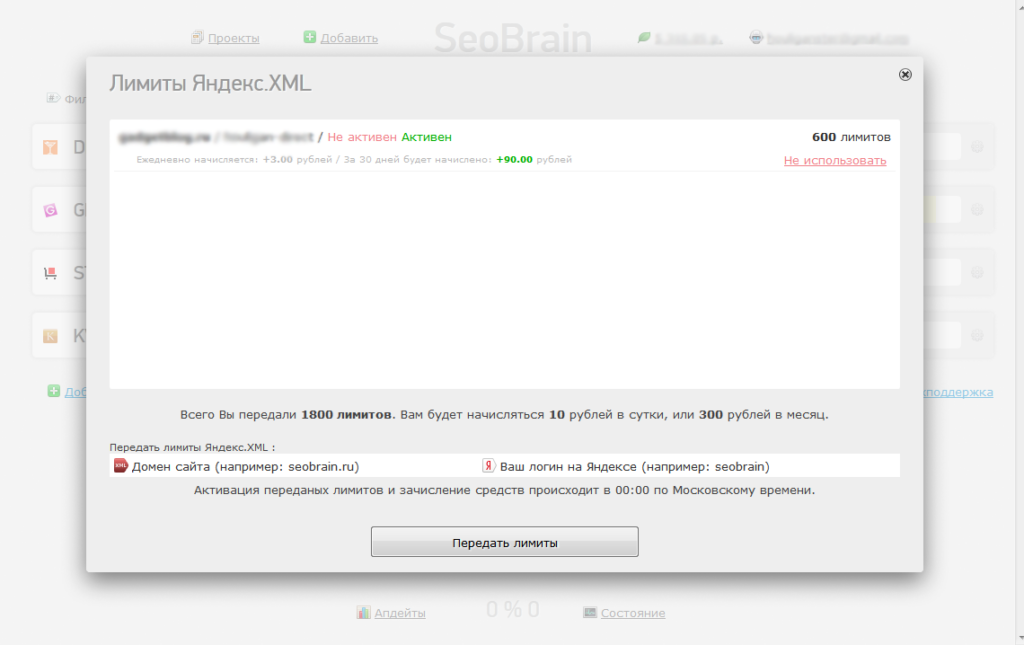Click the "Лимиты Яндекс.XML" dialog title
The image size is (1024, 645).
(210, 84)
